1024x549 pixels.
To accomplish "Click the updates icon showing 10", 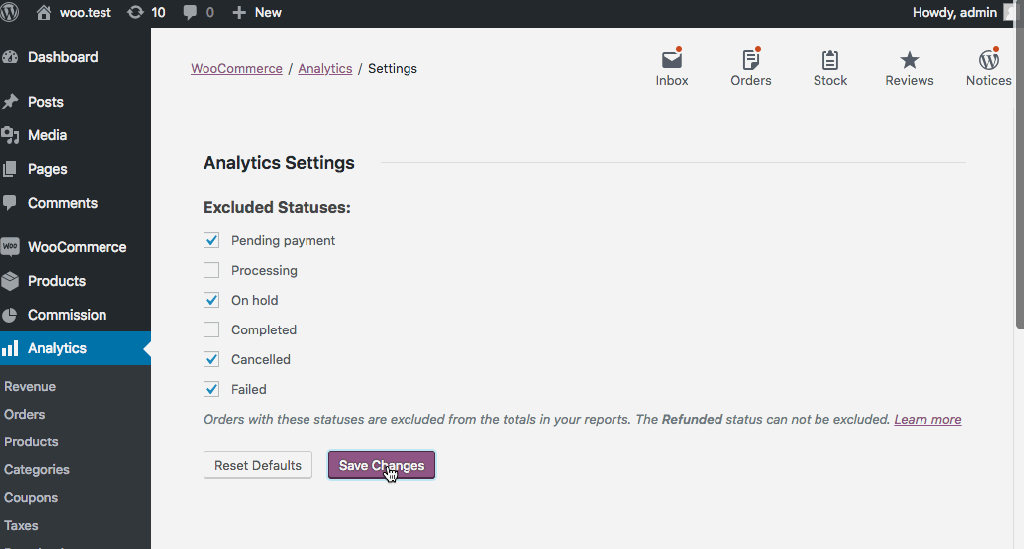I will [146, 13].
